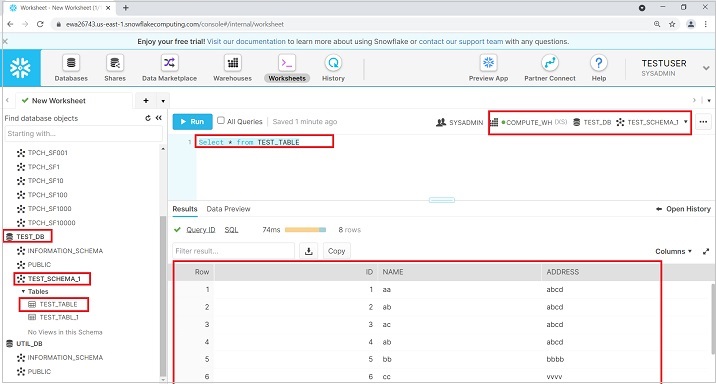
Task: Open the Shares icon
Action: (115, 63)
